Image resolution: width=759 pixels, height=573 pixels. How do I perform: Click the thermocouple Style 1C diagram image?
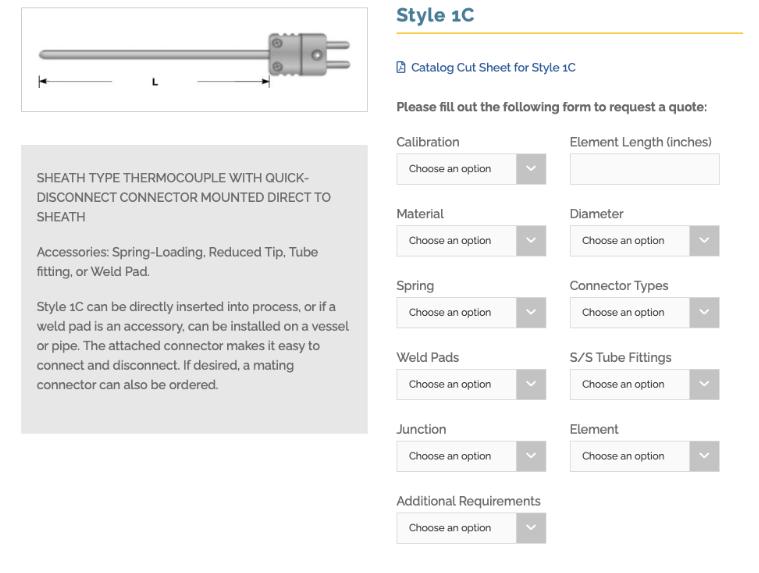click(194, 60)
